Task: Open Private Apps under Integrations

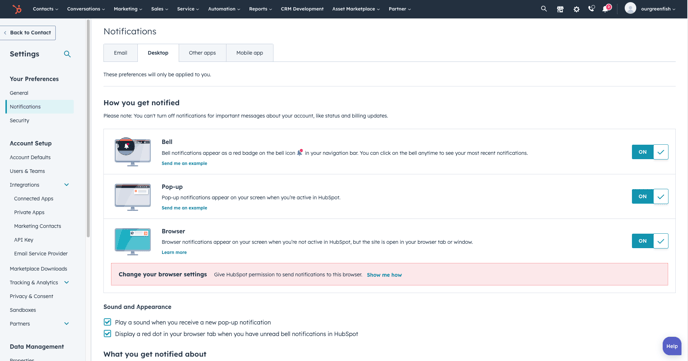Action: [29, 212]
